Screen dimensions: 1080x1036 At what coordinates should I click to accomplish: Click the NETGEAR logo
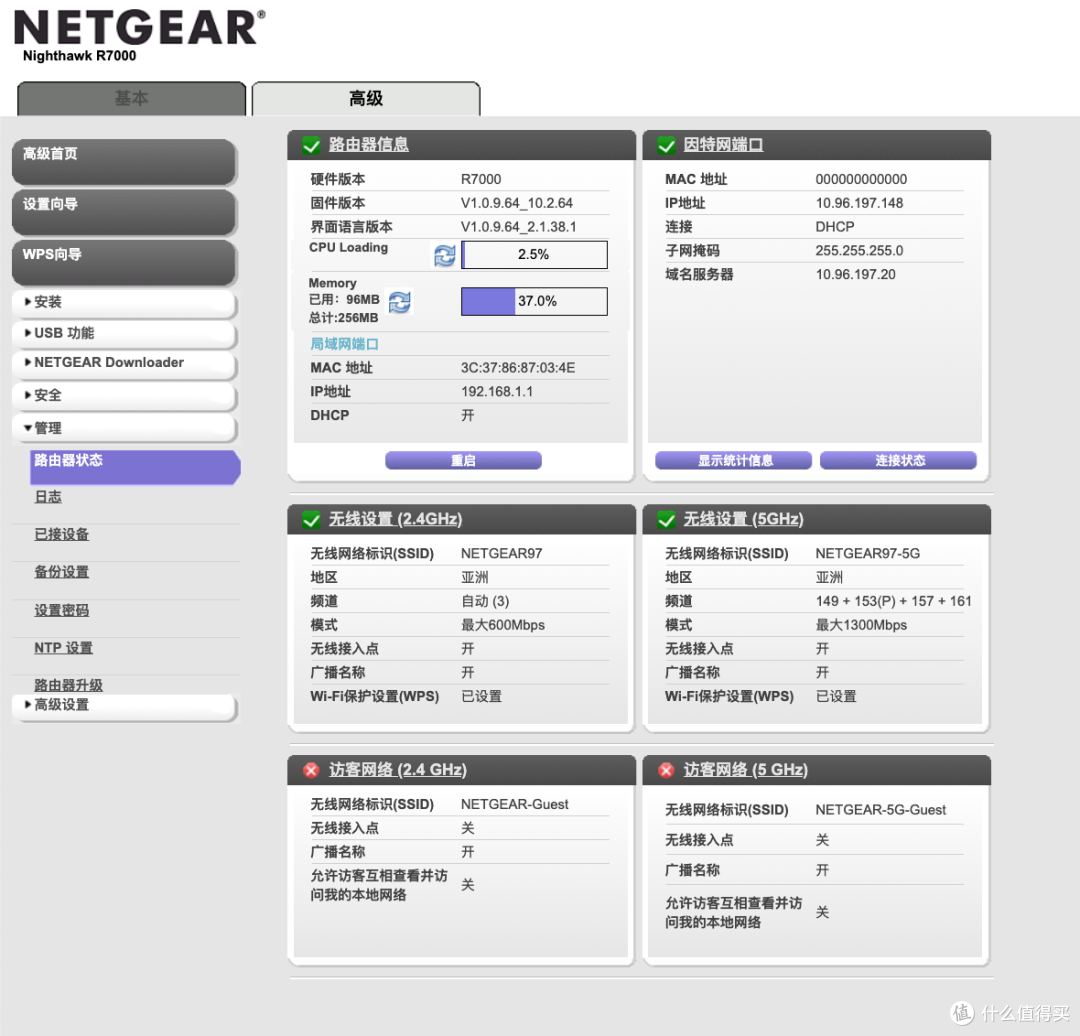click(x=139, y=28)
